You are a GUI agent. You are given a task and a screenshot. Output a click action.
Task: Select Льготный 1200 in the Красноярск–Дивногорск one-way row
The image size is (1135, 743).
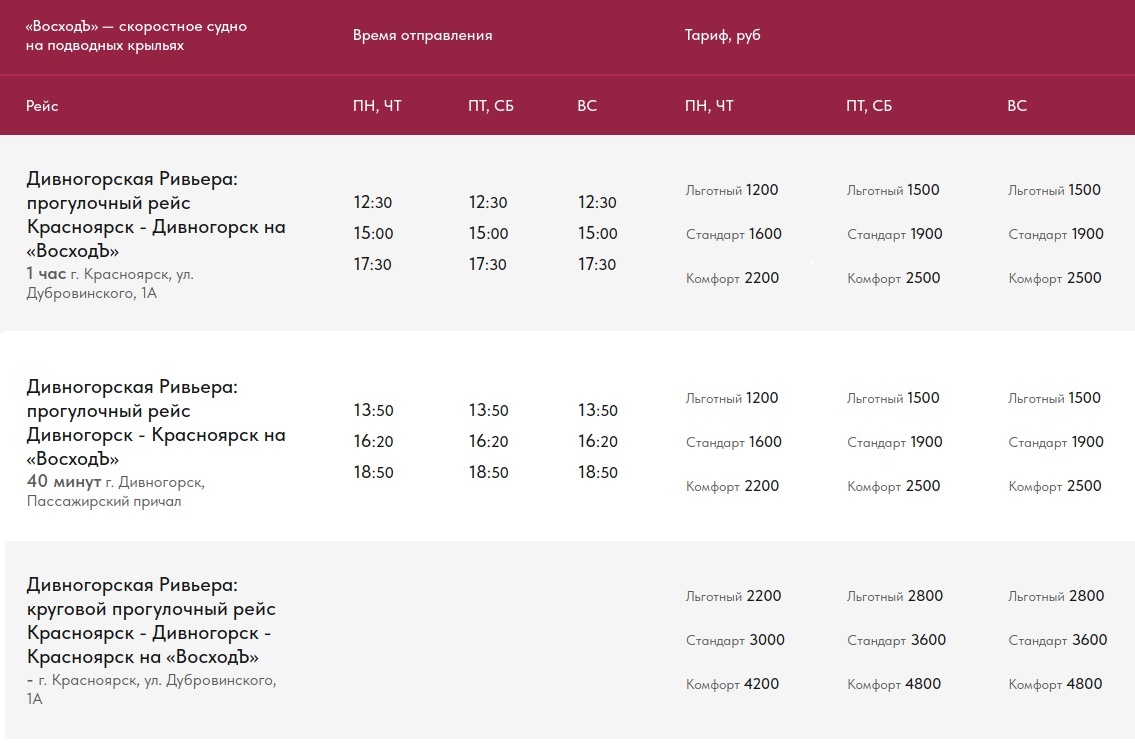tap(732, 190)
